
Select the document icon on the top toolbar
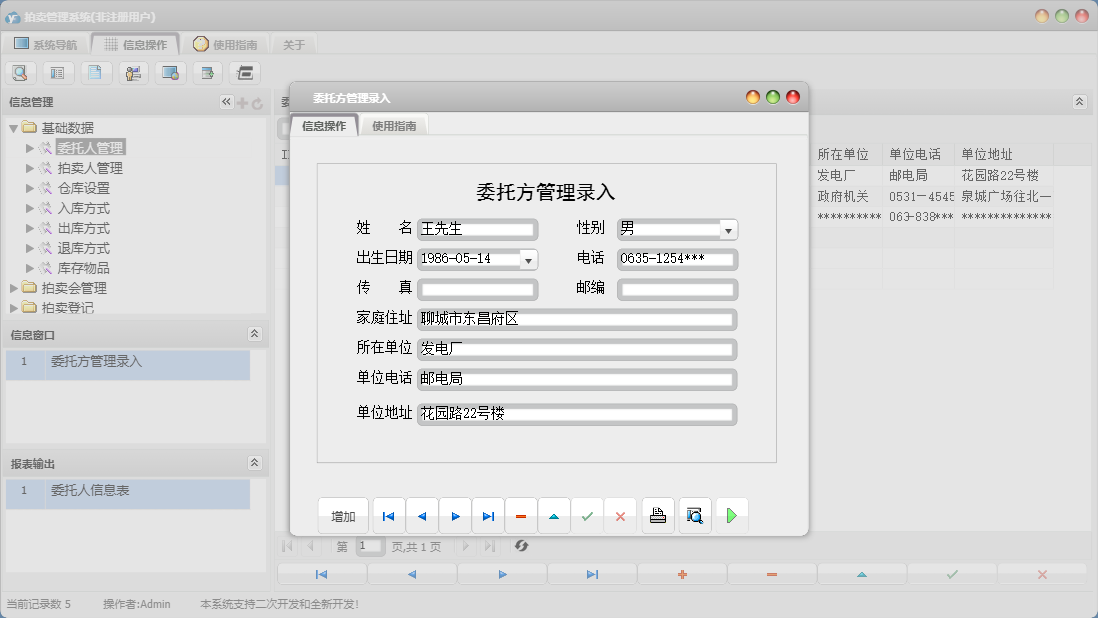pyautogui.click(x=95, y=72)
